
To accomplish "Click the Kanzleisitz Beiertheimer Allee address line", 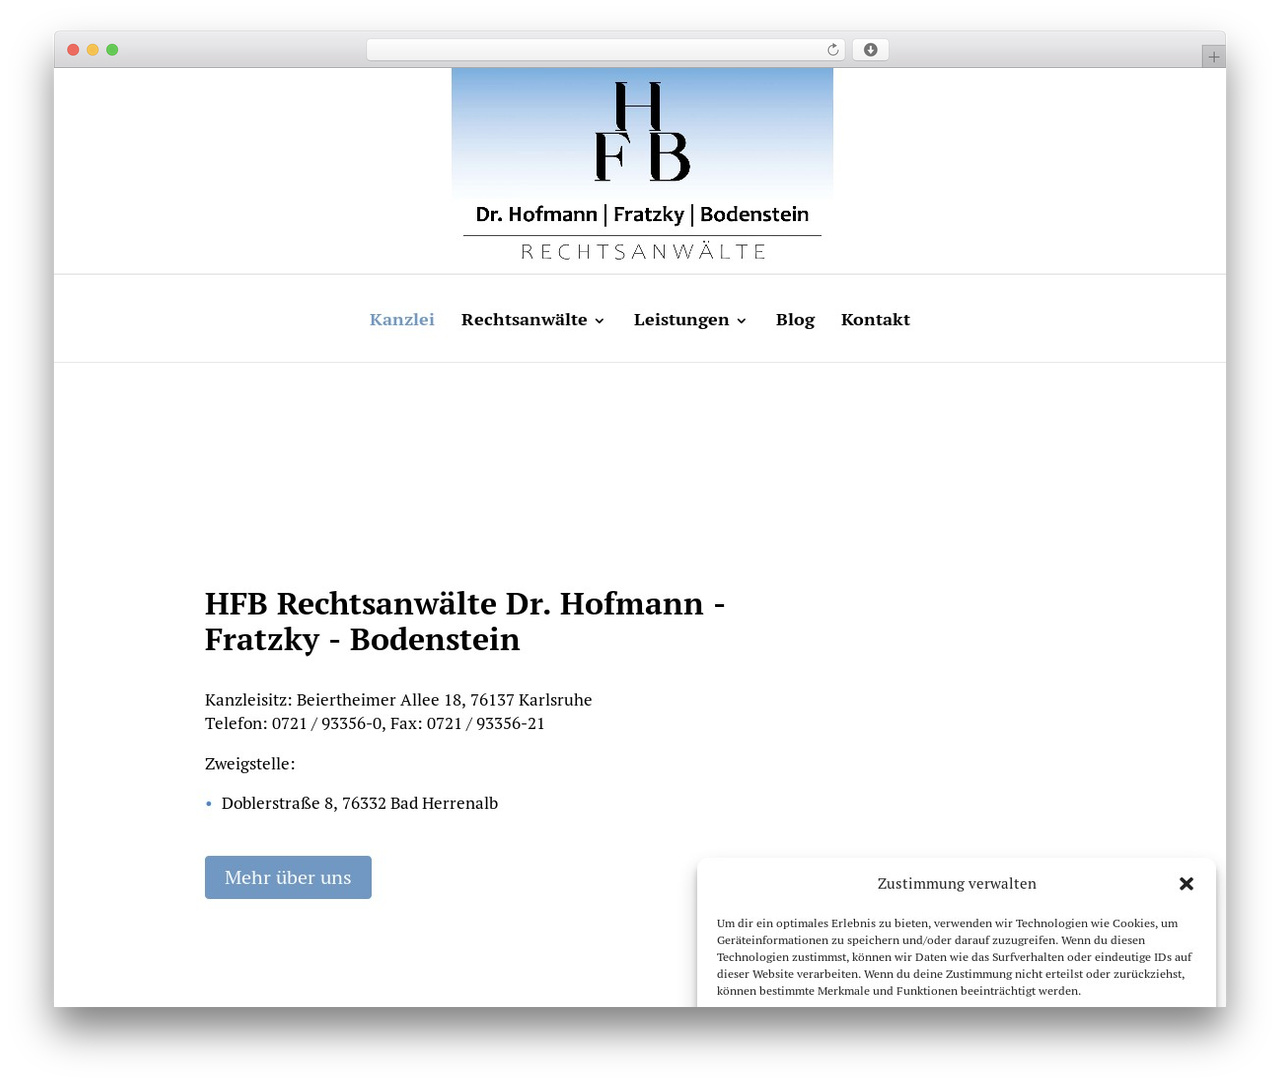I will (x=398, y=700).
